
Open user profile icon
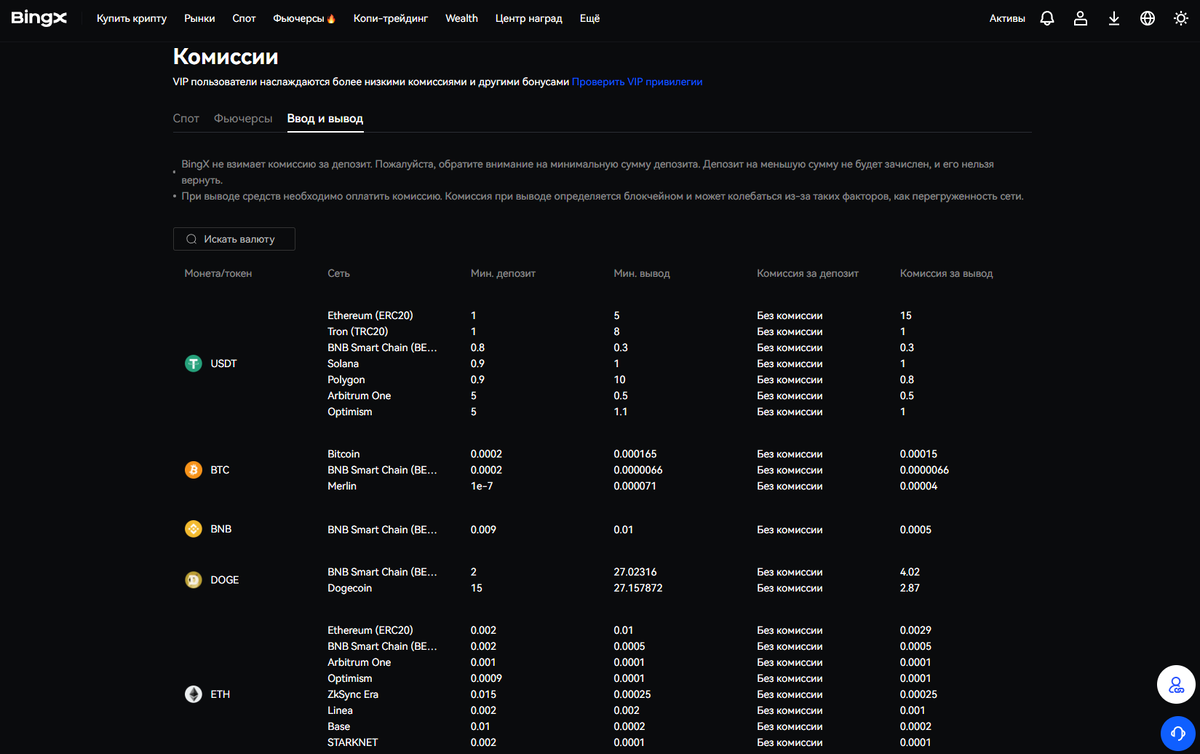coord(1080,18)
